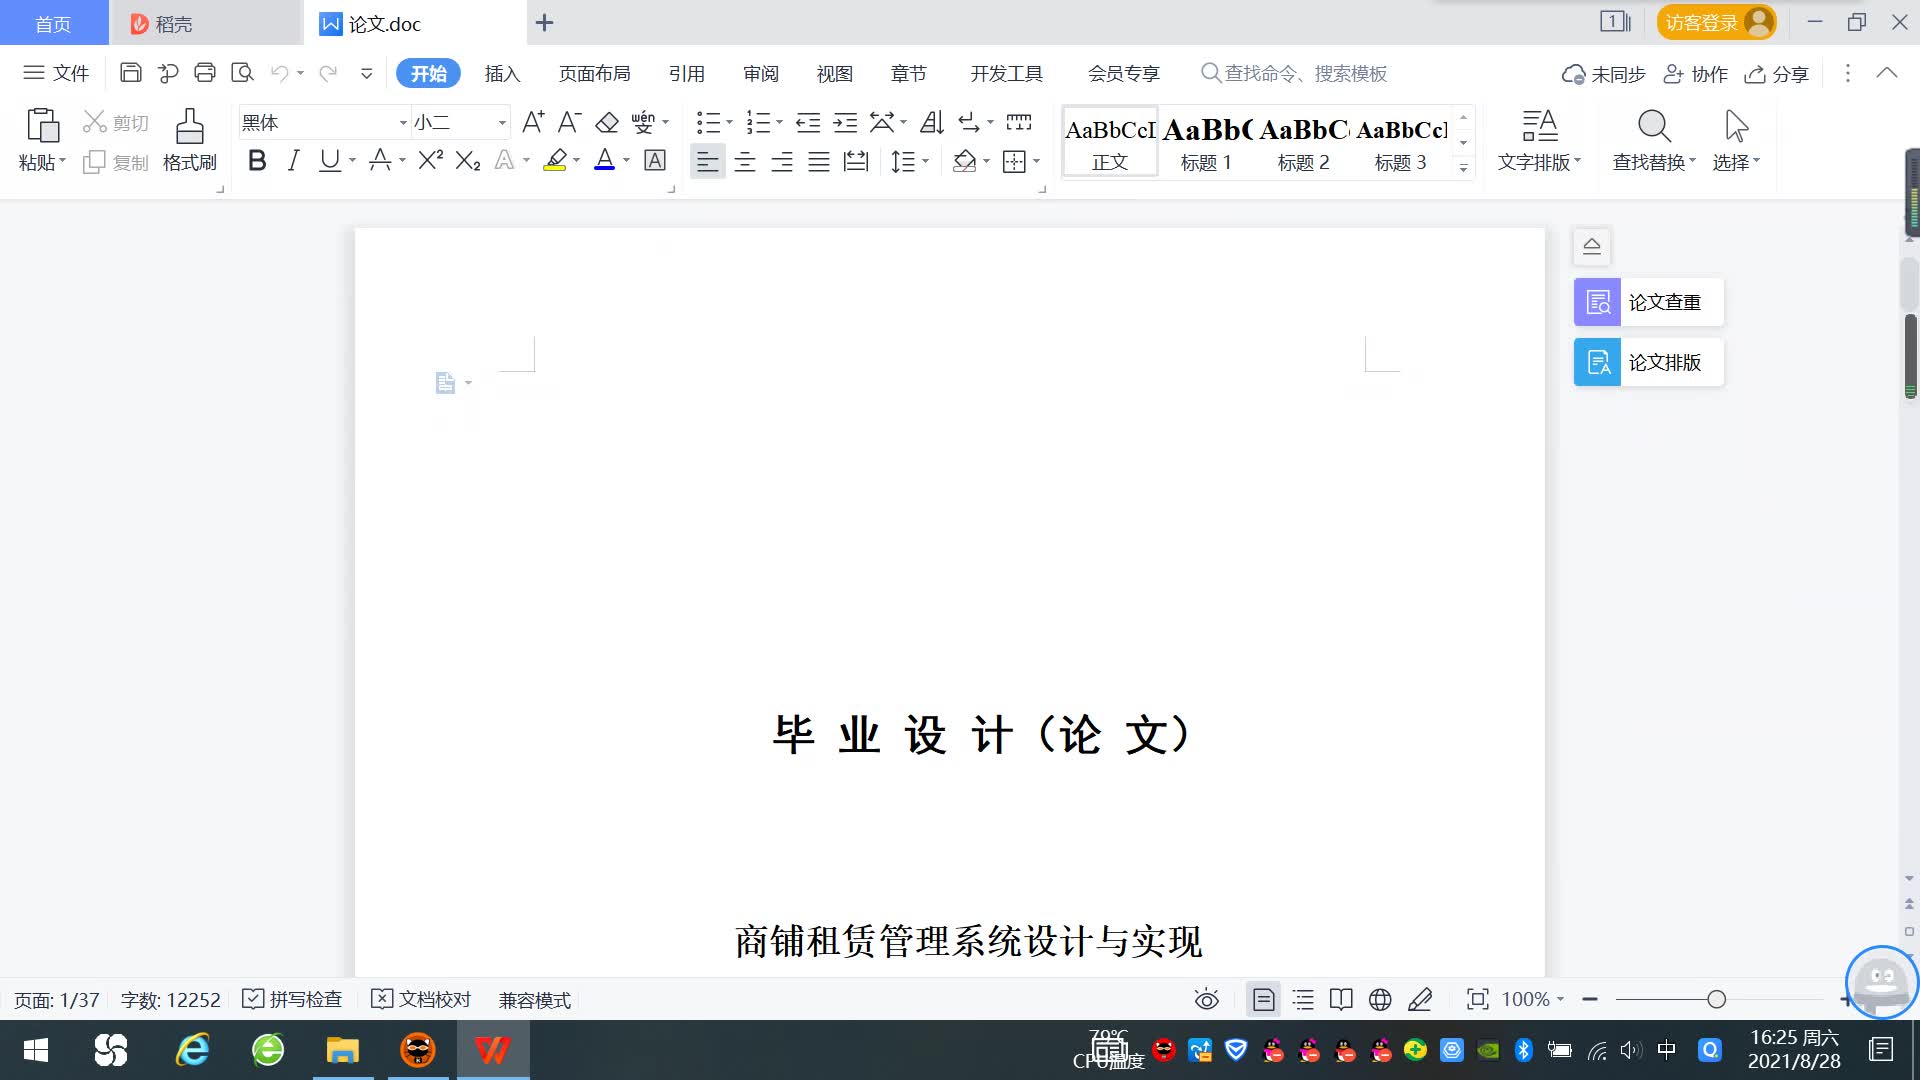Open the font name dropdown showing 黑体
Image resolution: width=1920 pixels, height=1080 pixels.
pos(403,123)
